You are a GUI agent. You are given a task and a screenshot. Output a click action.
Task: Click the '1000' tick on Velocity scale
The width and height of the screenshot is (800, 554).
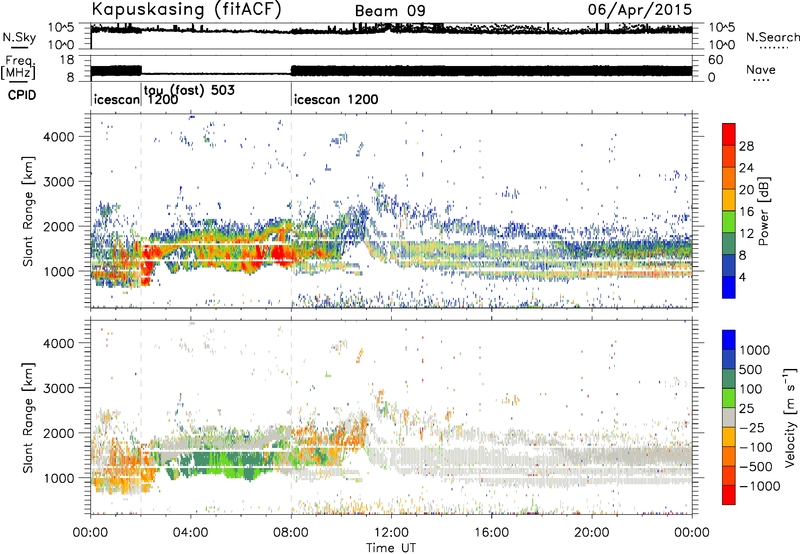pyautogui.click(x=755, y=350)
